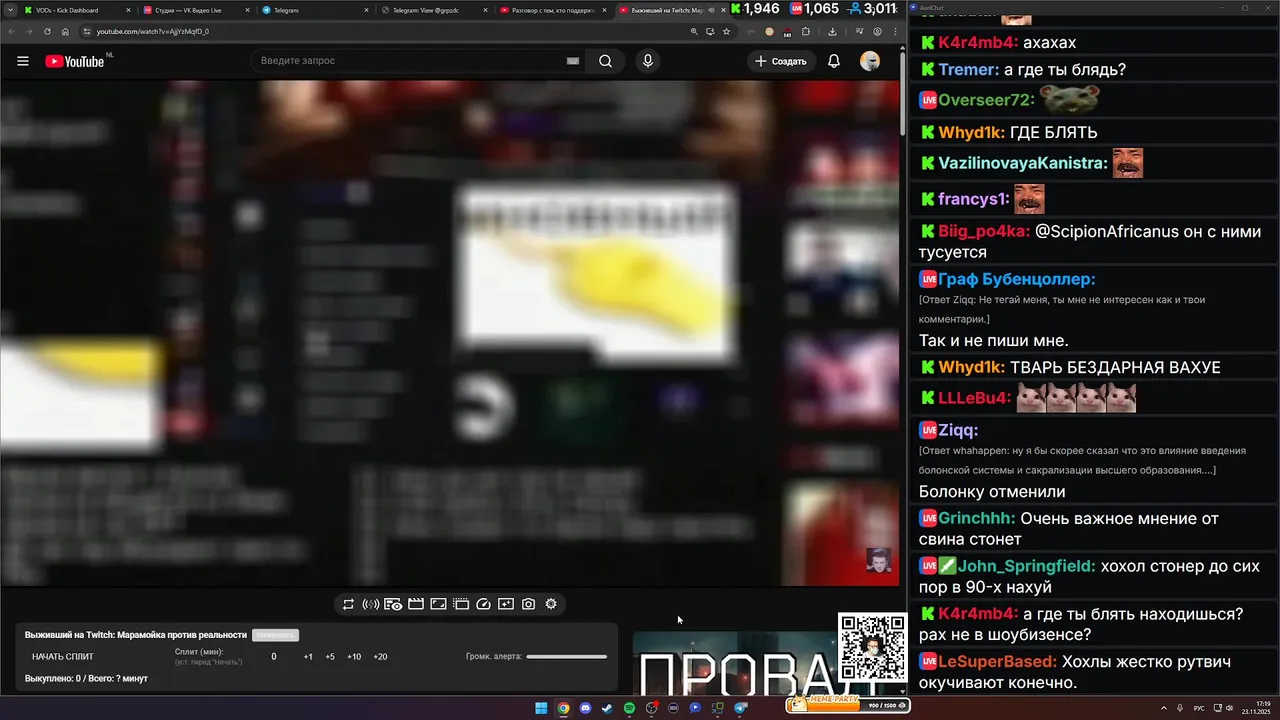The width and height of the screenshot is (1280, 720).
Task: Open Chrome extensions puzzle icon
Action: [805, 31]
